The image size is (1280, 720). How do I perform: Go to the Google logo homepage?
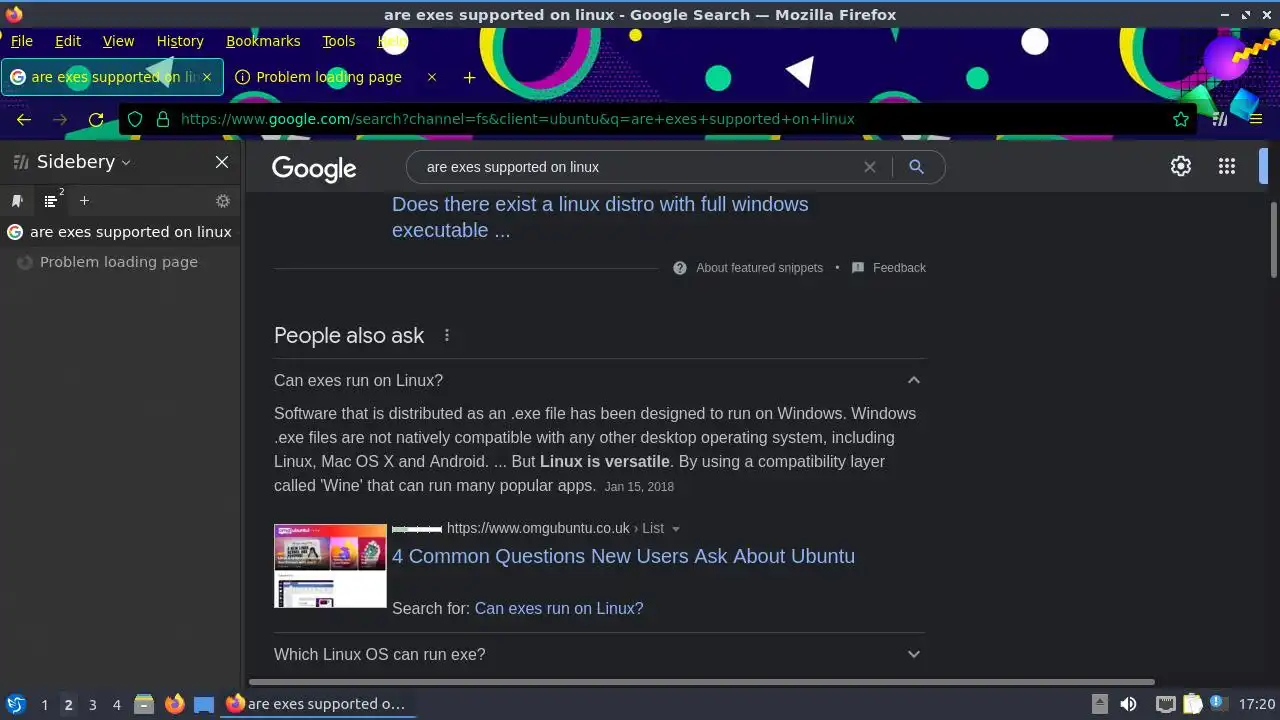314,168
